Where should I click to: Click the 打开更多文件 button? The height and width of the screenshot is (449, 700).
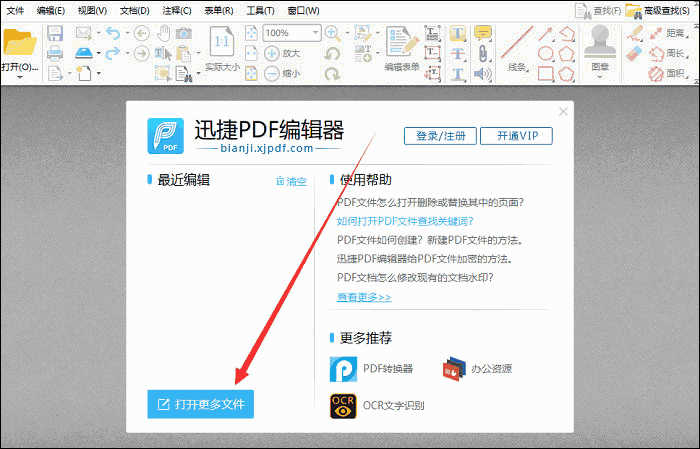pos(200,404)
